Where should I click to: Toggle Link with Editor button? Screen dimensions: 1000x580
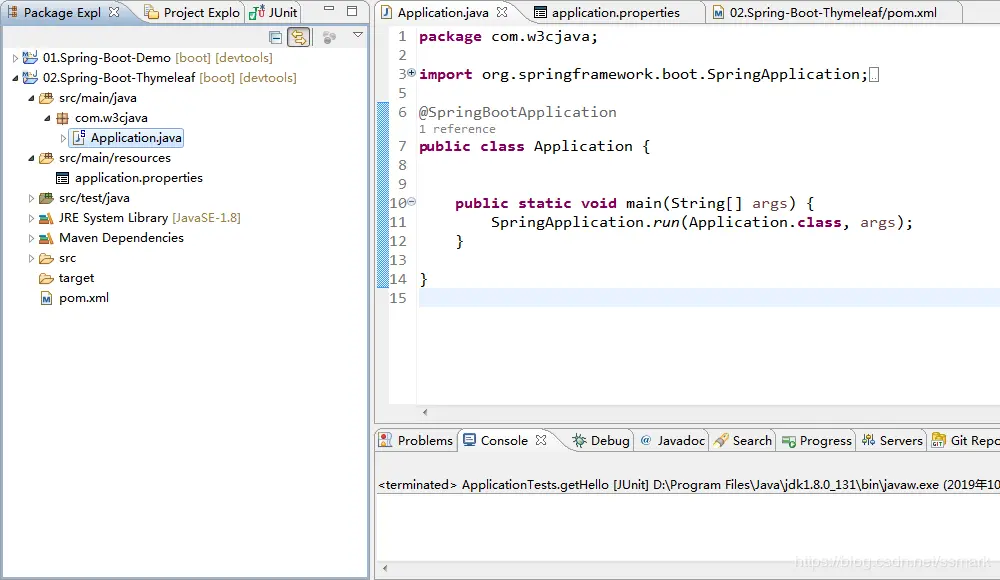point(298,38)
